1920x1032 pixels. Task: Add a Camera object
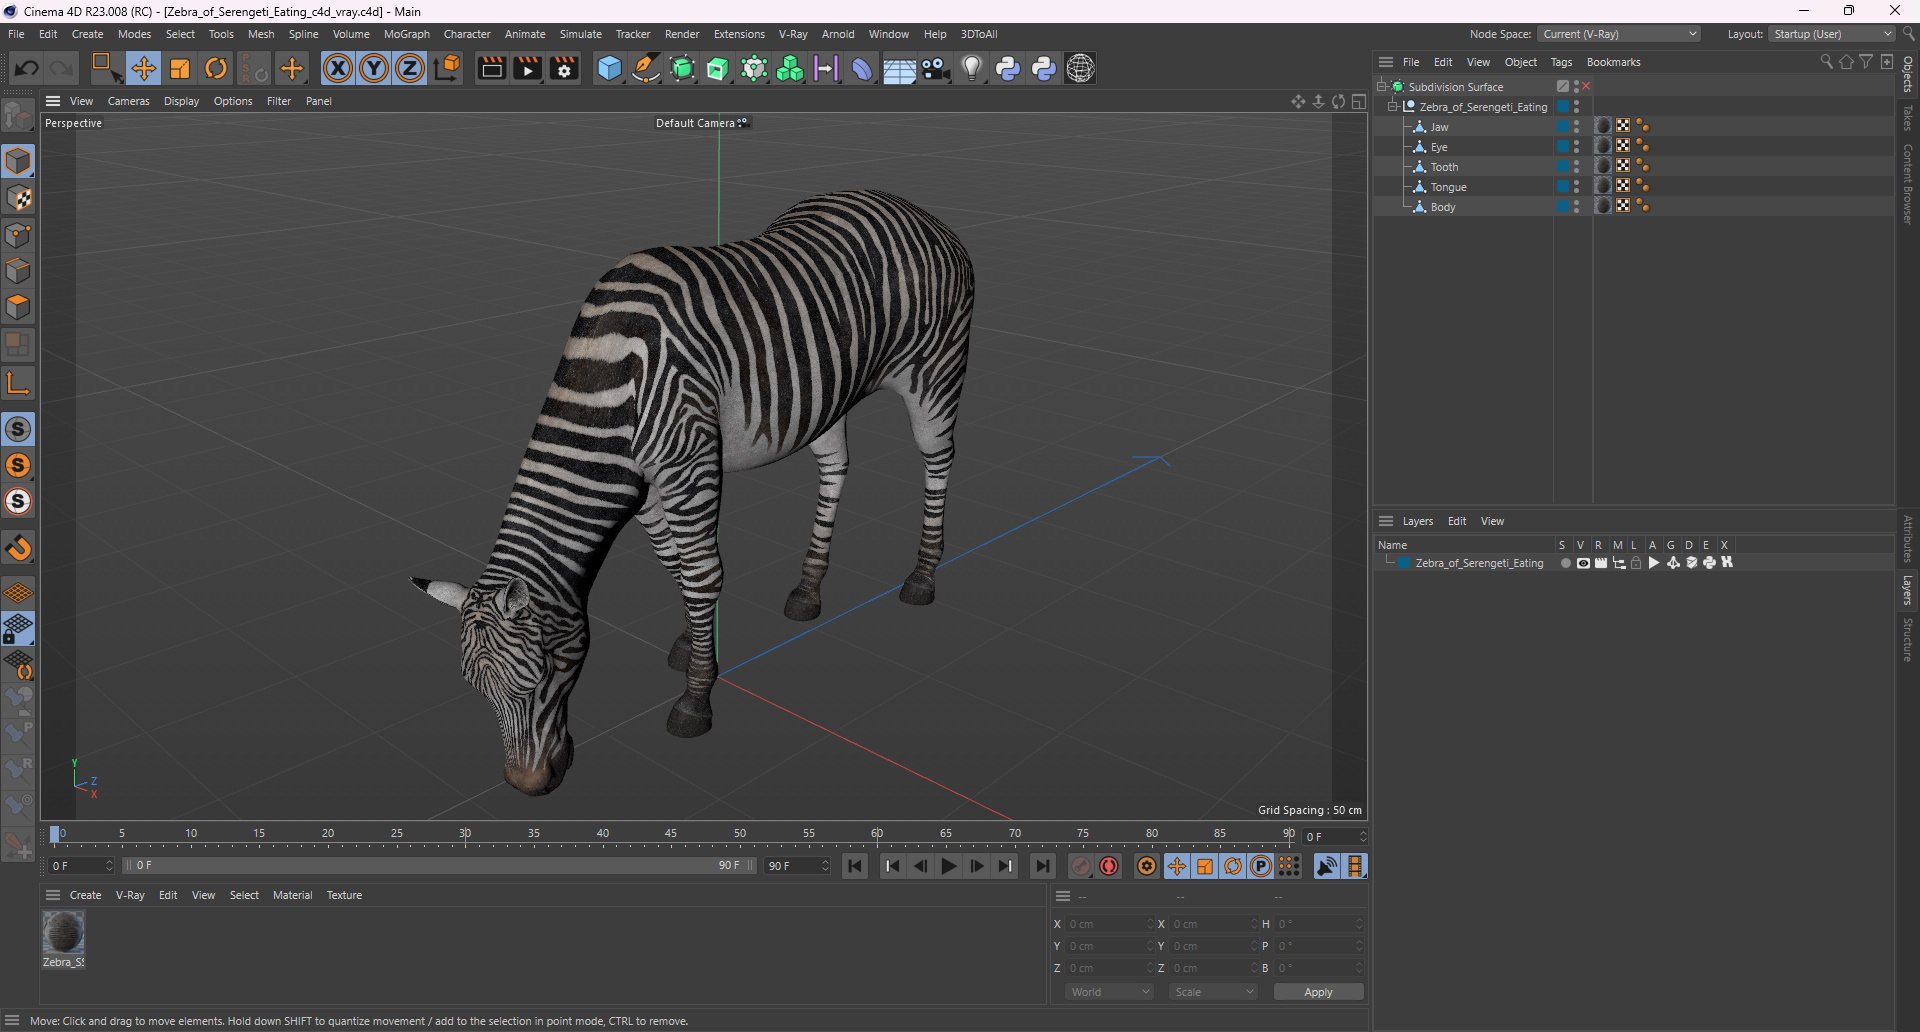[936, 68]
